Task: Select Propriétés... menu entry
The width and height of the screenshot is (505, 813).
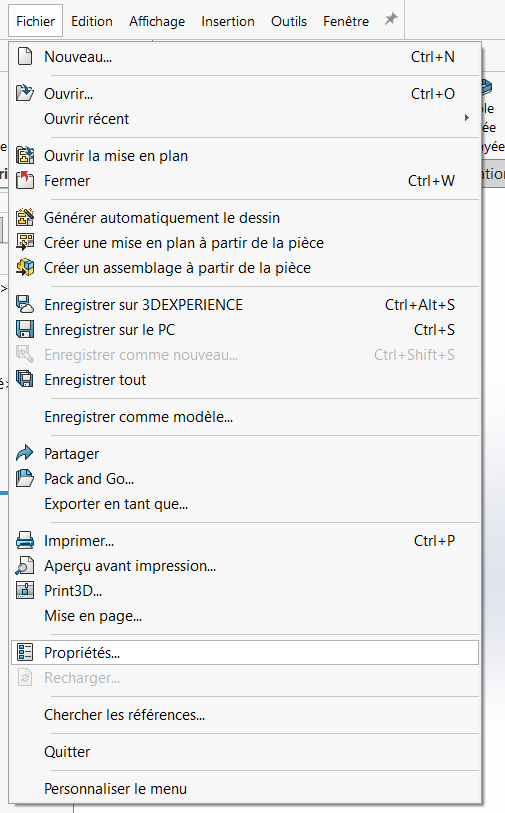Action: [245, 652]
